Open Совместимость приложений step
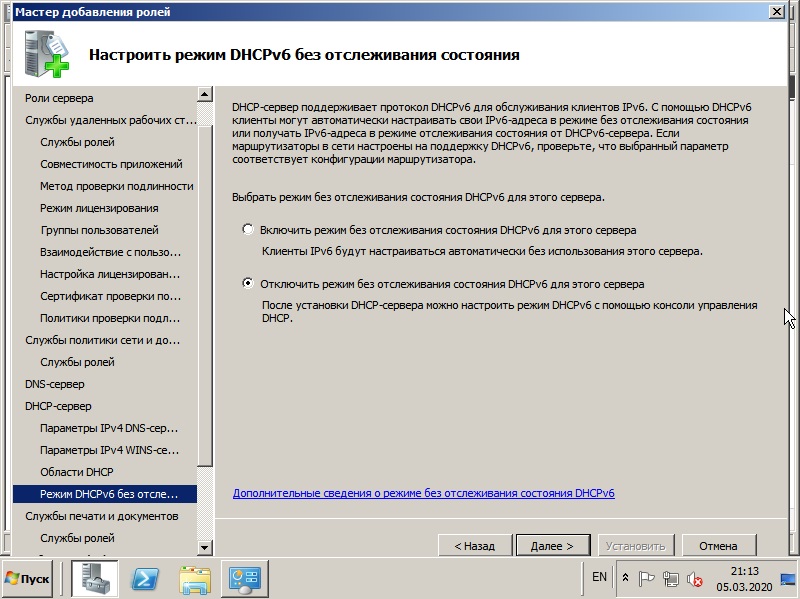The image size is (800, 599). click(111, 164)
